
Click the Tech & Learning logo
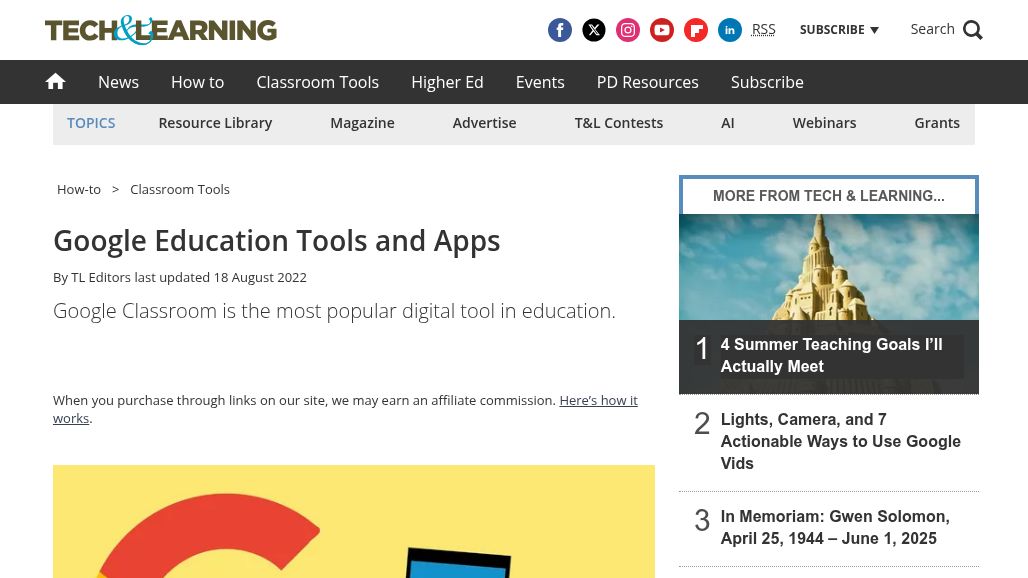[161, 30]
